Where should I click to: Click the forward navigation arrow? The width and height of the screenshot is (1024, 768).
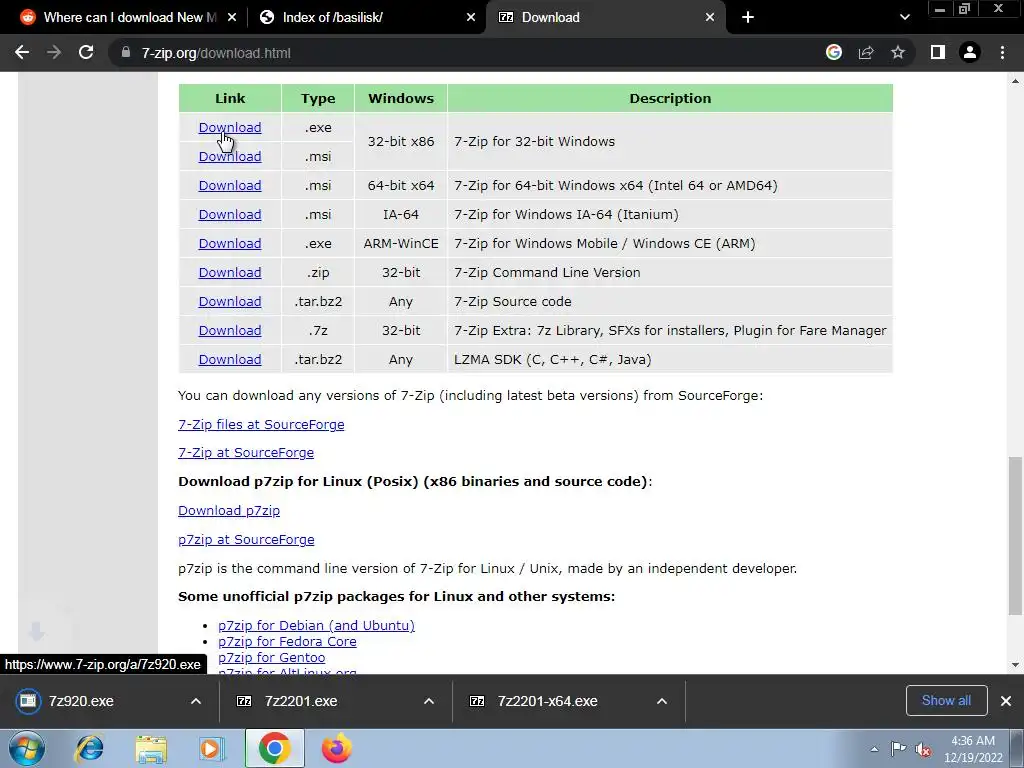tap(54, 53)
